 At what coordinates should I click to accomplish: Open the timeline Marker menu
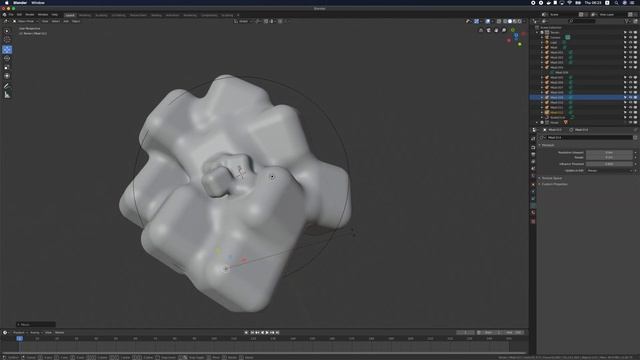[60, 333]
